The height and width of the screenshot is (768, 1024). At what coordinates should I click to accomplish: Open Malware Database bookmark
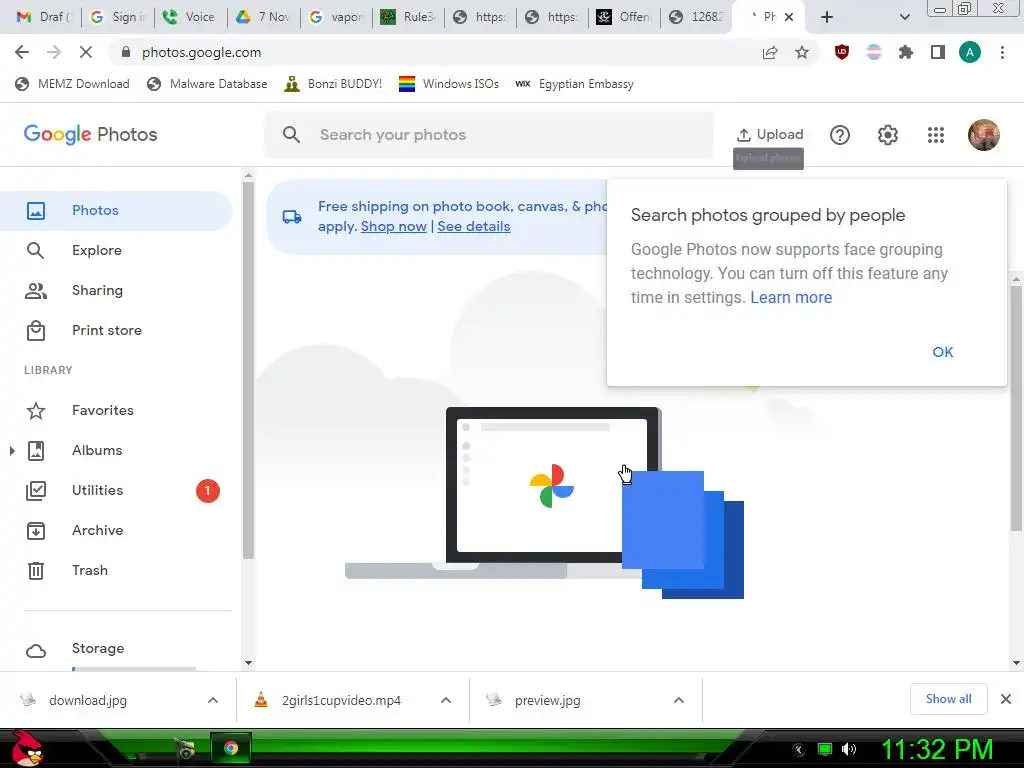click(x=207, y=84)
